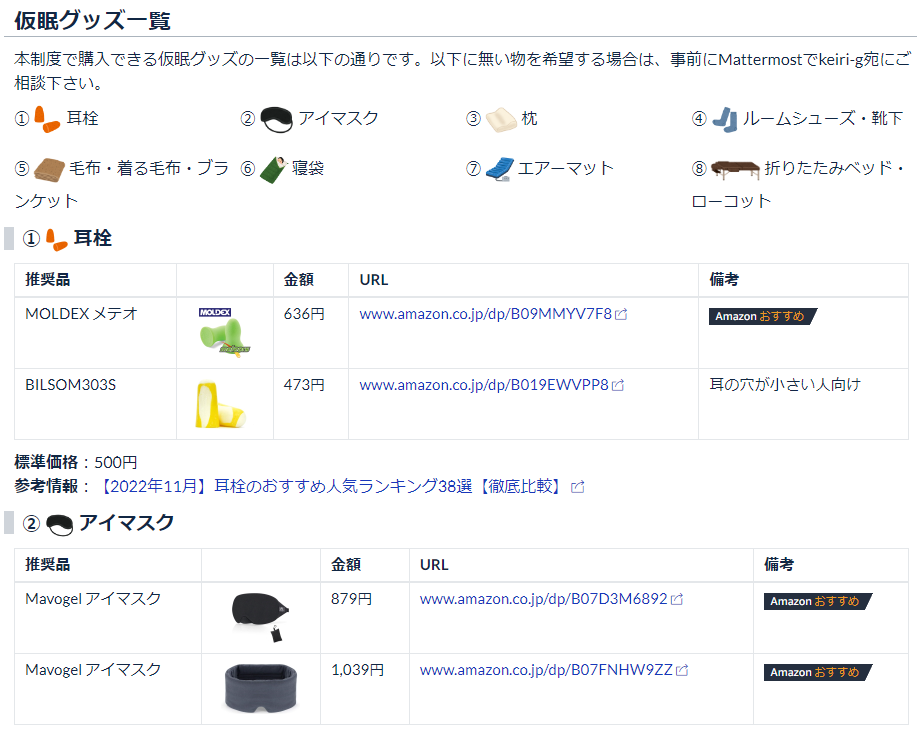Click the pillow icon beside 枕
The height and width of the screenshot is (735, 921).
(501, 119)
